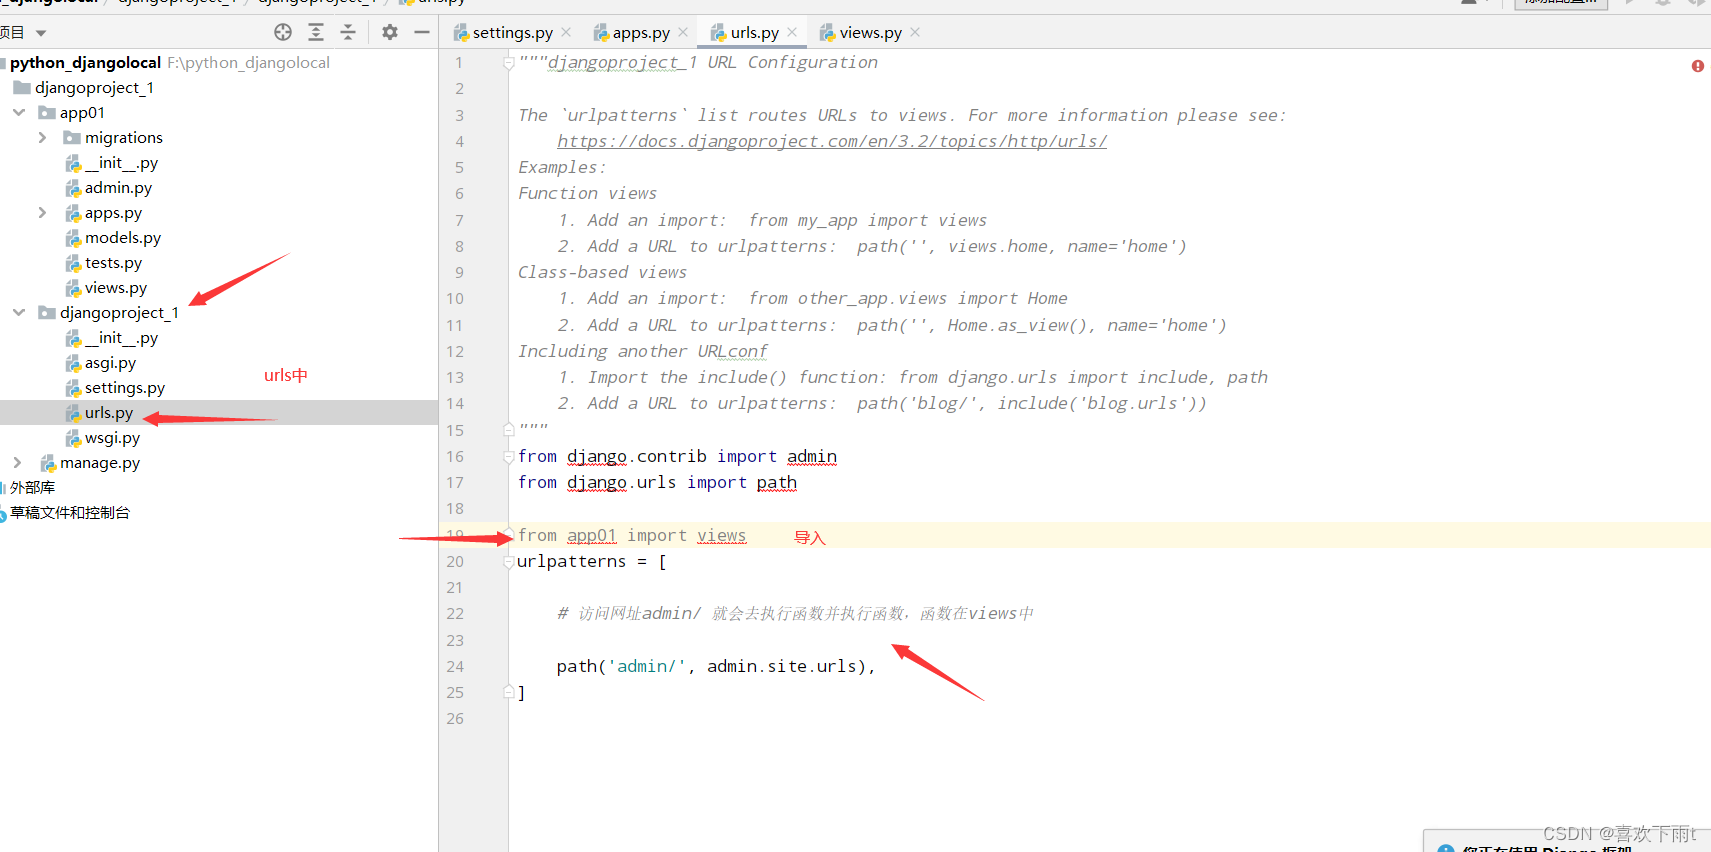
Task: Open the views.py editor tab
Action: pyautogui.click(x=870, y=32)
